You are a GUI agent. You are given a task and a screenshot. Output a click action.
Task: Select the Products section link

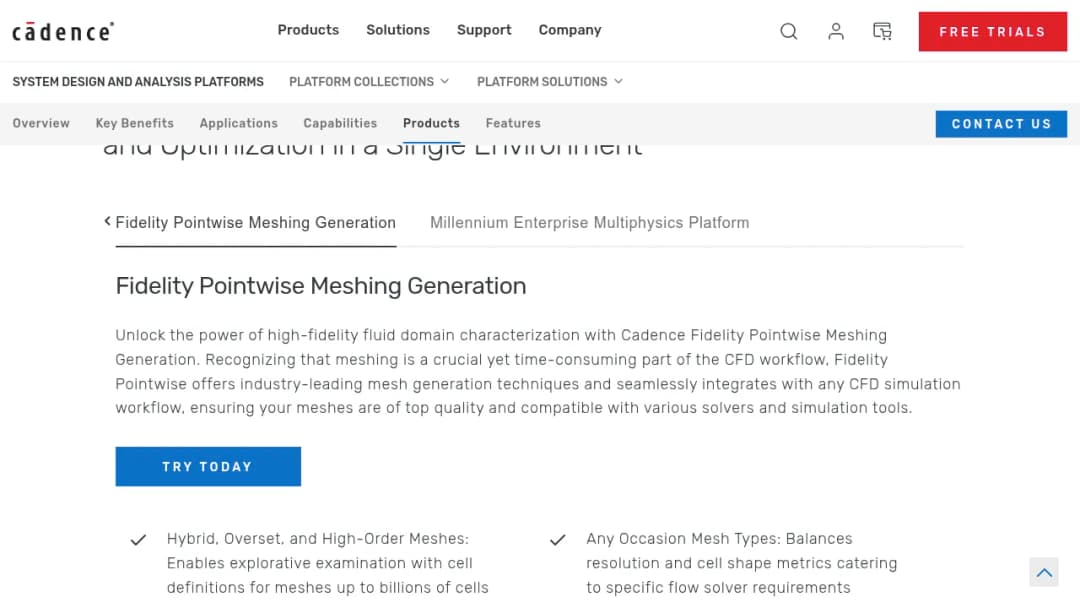[431, 123]
